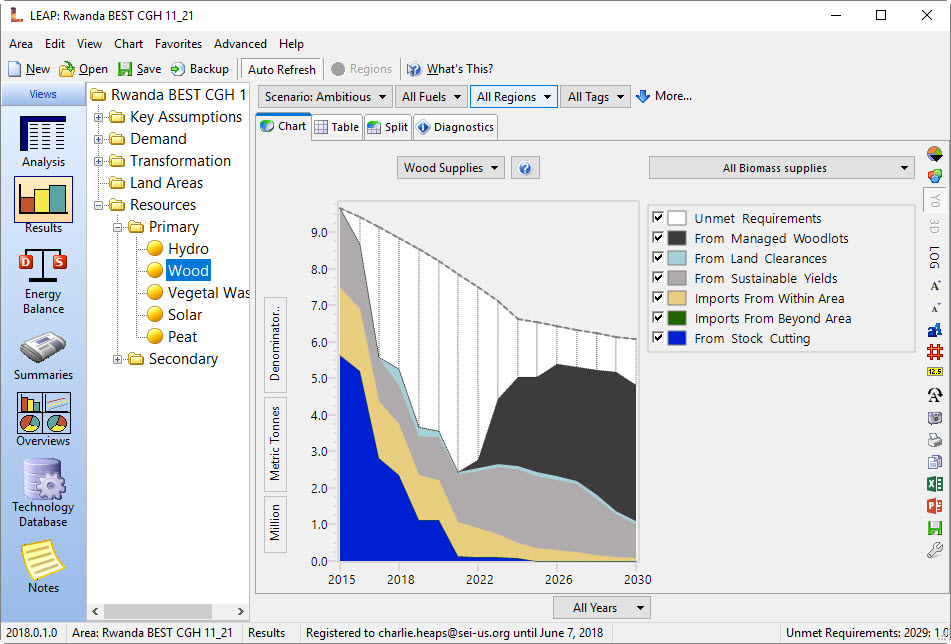Open the Technology Database view
This screenshot has height=644, width=951.
(x=43, y=493)
